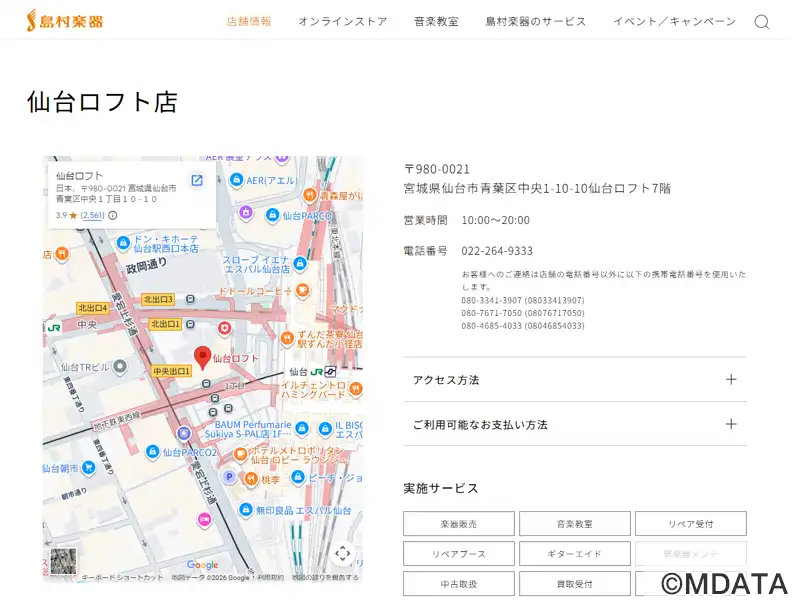The height and width of the screenshot is (600, 800).
Task: Click the map camera controls compass icon
Action: click(342, 553)
